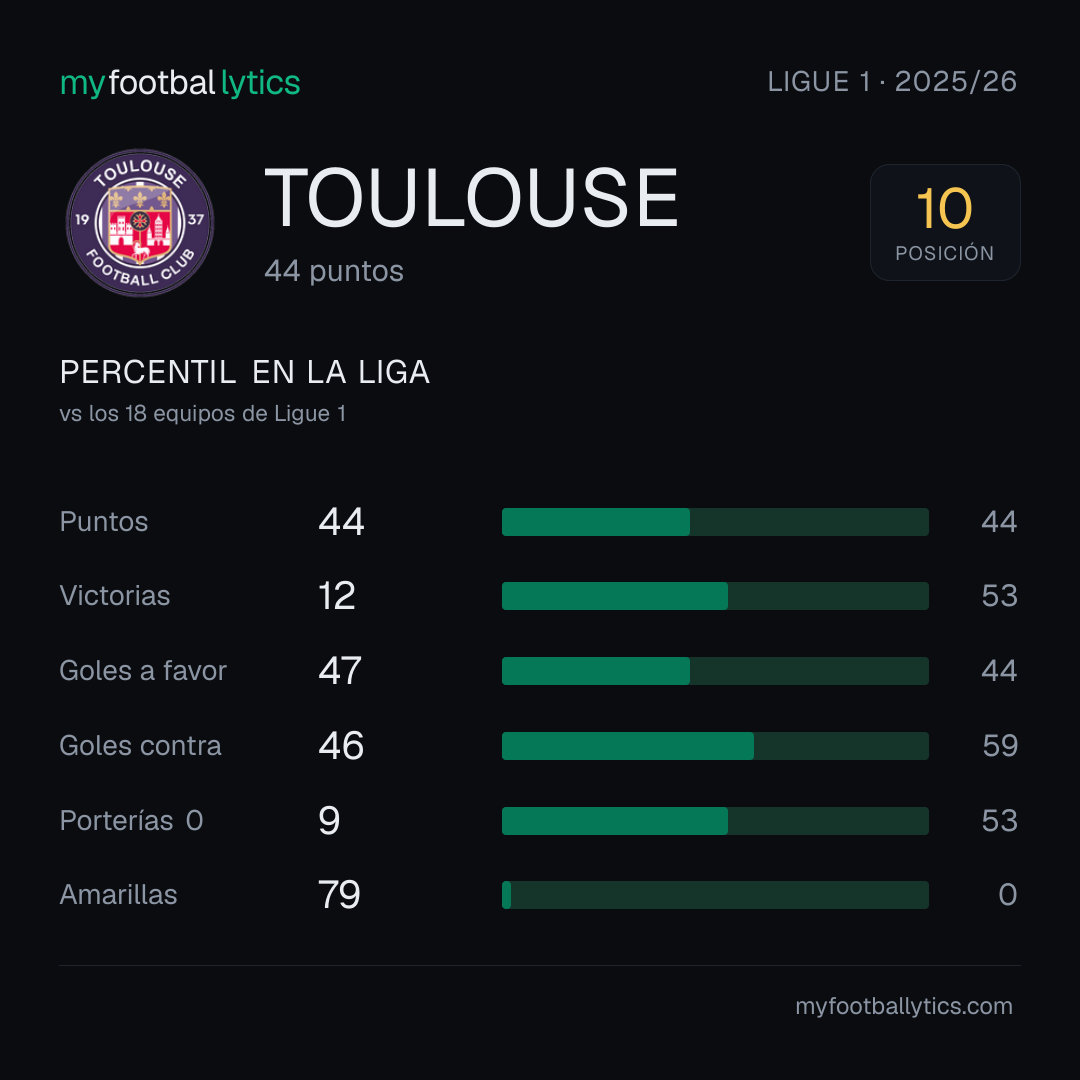Viewport: 1080px width, 1080px height.
Task: Click the Victorias percentile bar
Action: tap(715, 596)
